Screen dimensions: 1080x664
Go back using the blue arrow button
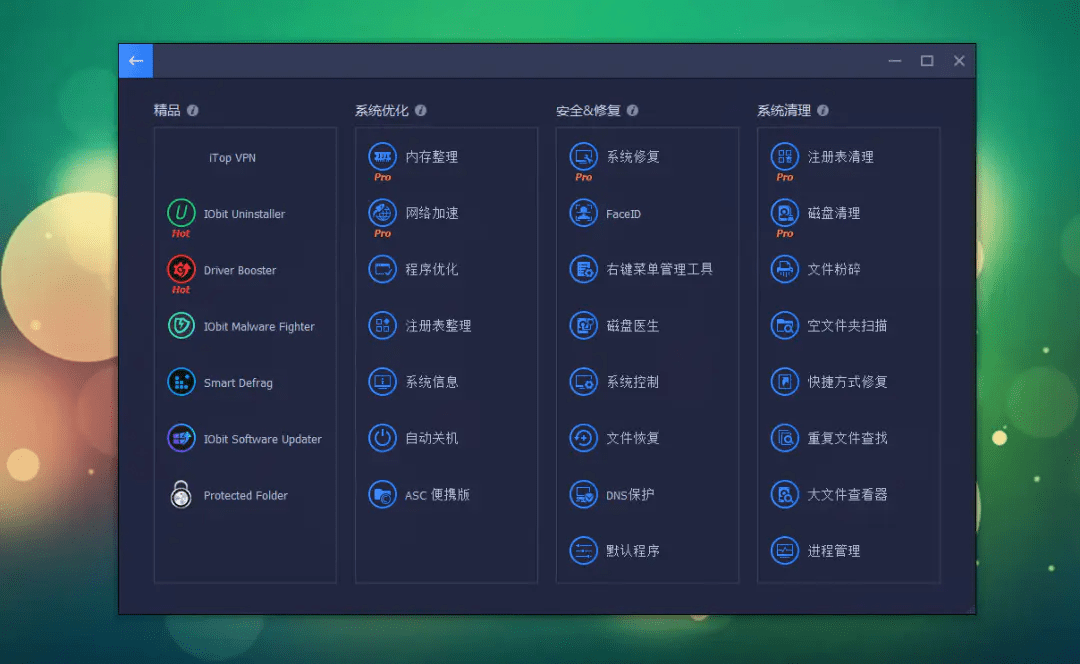point(136,61)
